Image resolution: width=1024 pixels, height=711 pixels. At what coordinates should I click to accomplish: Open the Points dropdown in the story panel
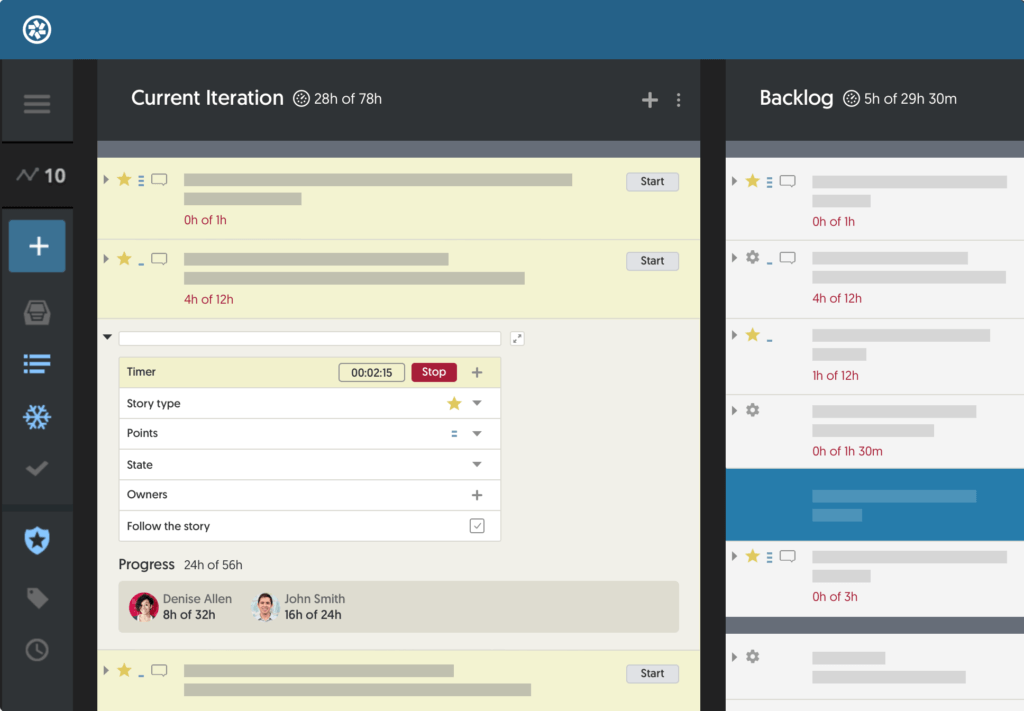[478, 433]
